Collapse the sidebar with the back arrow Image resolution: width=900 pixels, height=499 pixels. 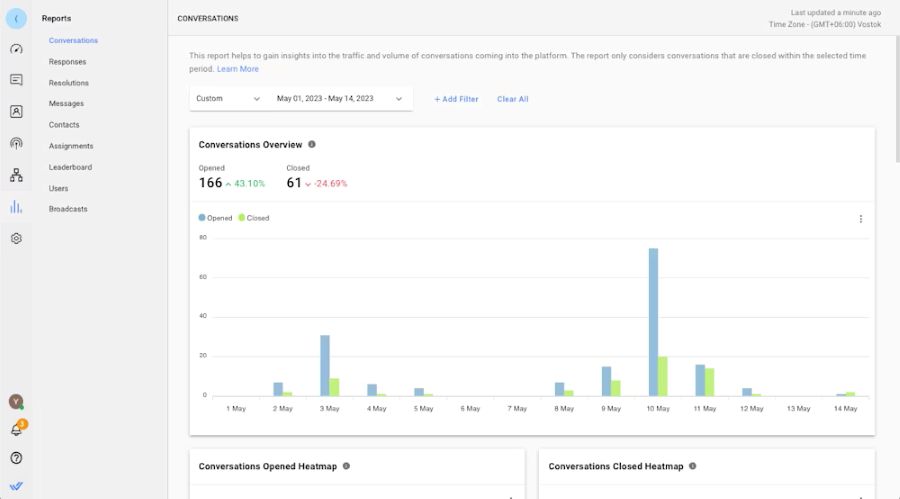tap(16, 18)
